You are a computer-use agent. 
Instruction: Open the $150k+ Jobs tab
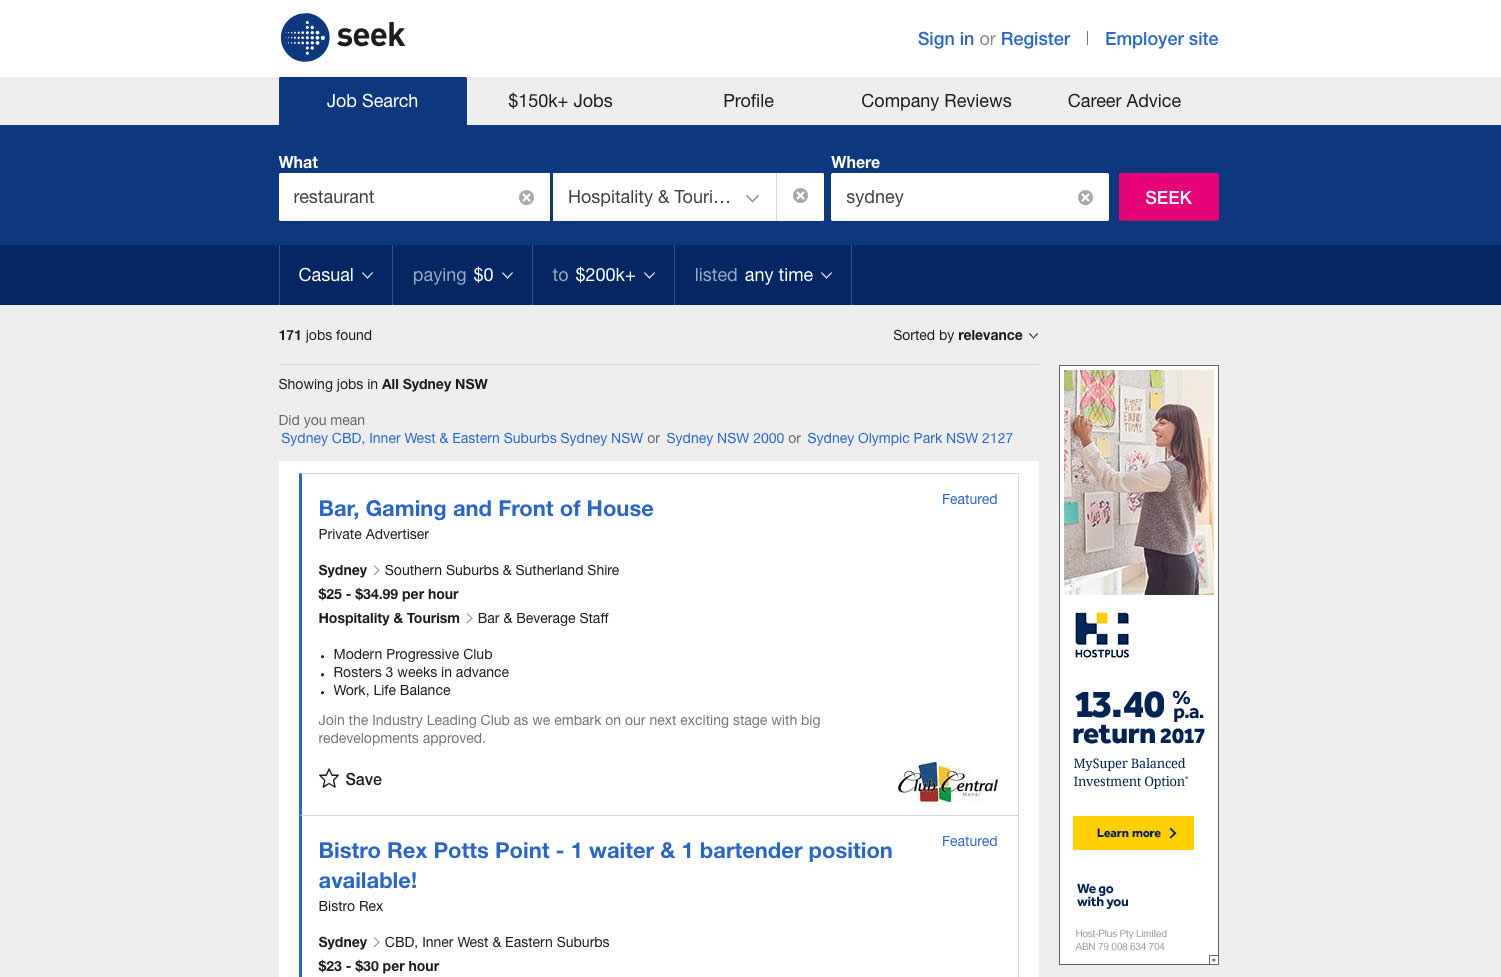click(x=560, y=101)
